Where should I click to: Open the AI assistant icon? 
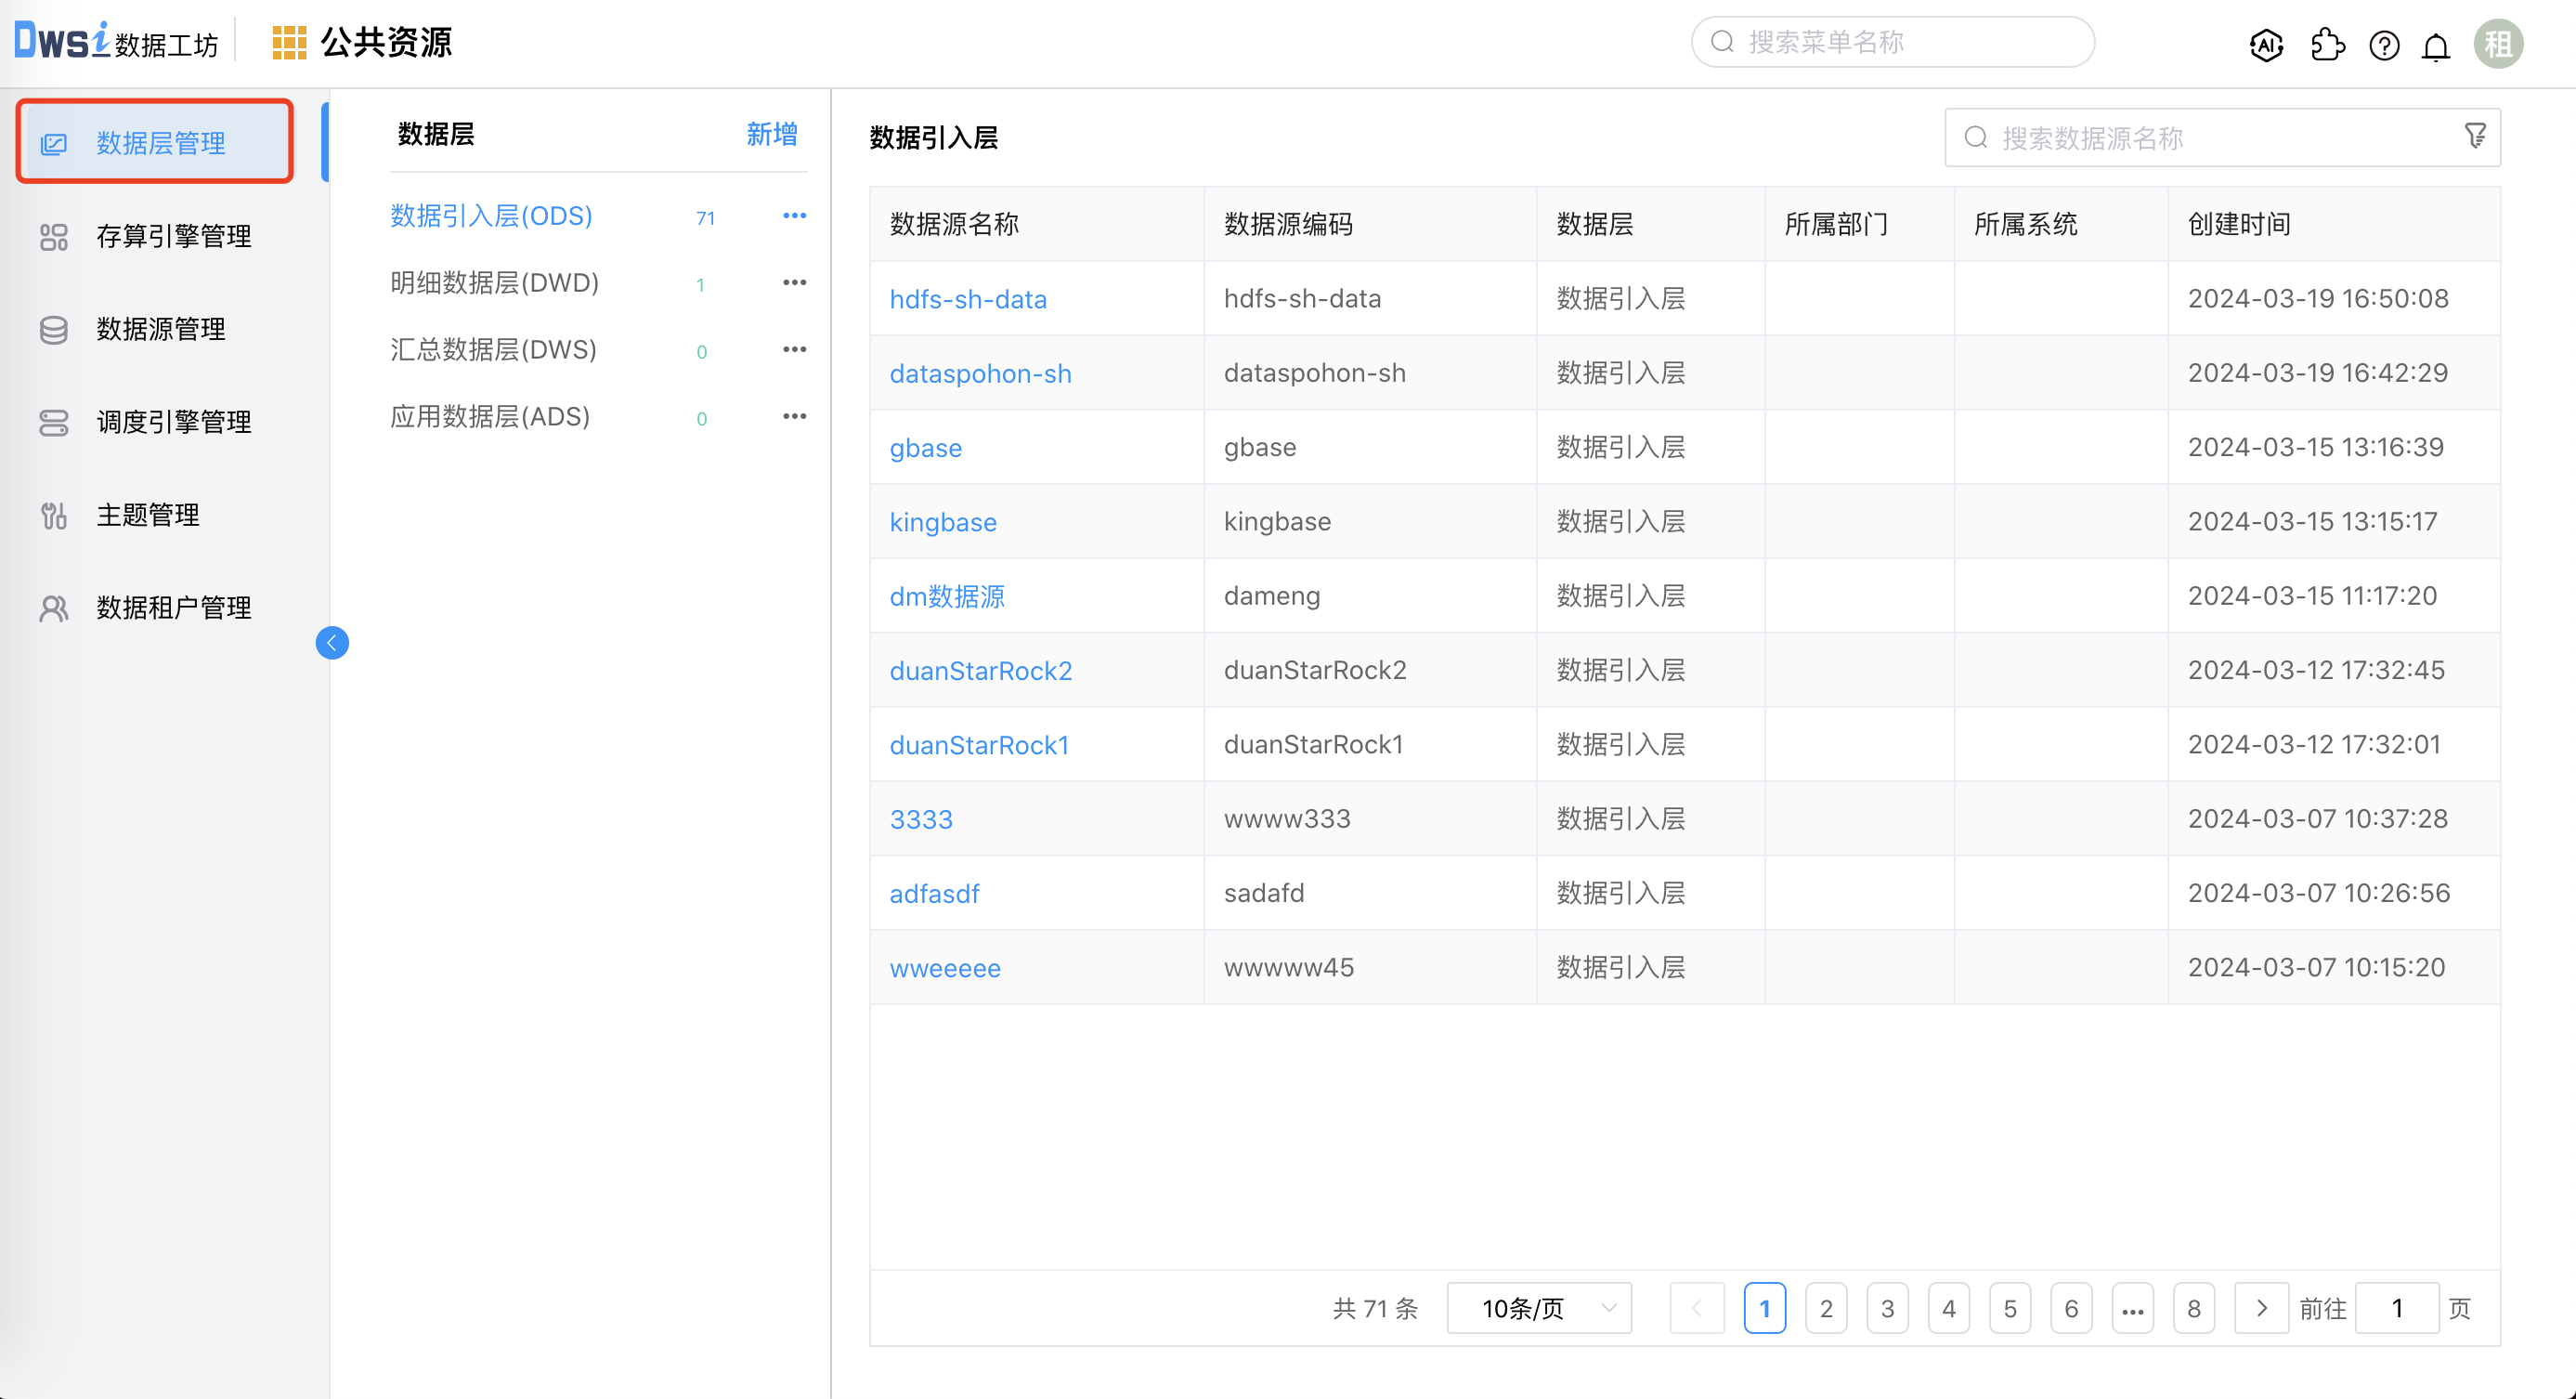tap(2266, 44)
